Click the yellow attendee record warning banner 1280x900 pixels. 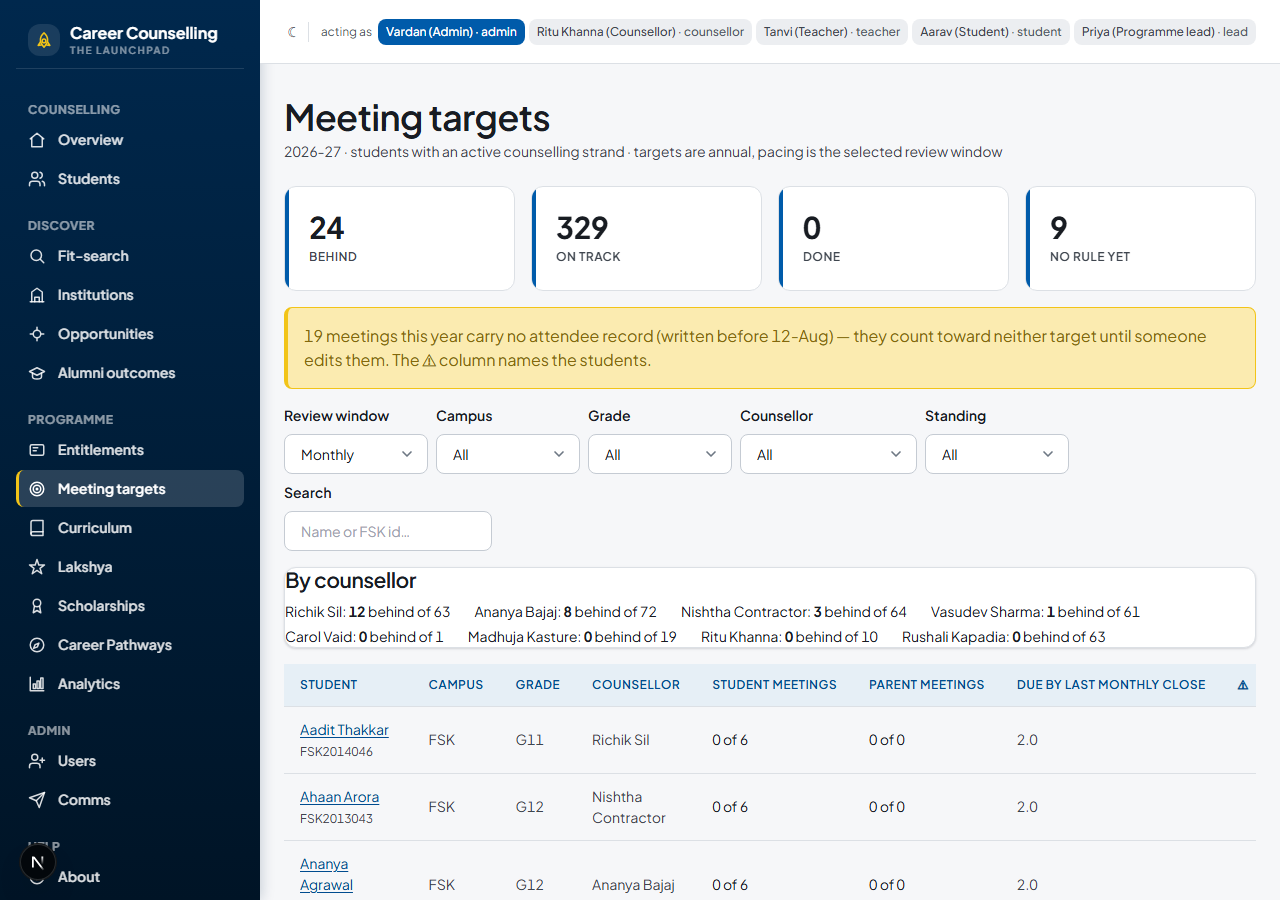(x=770, y=348)
